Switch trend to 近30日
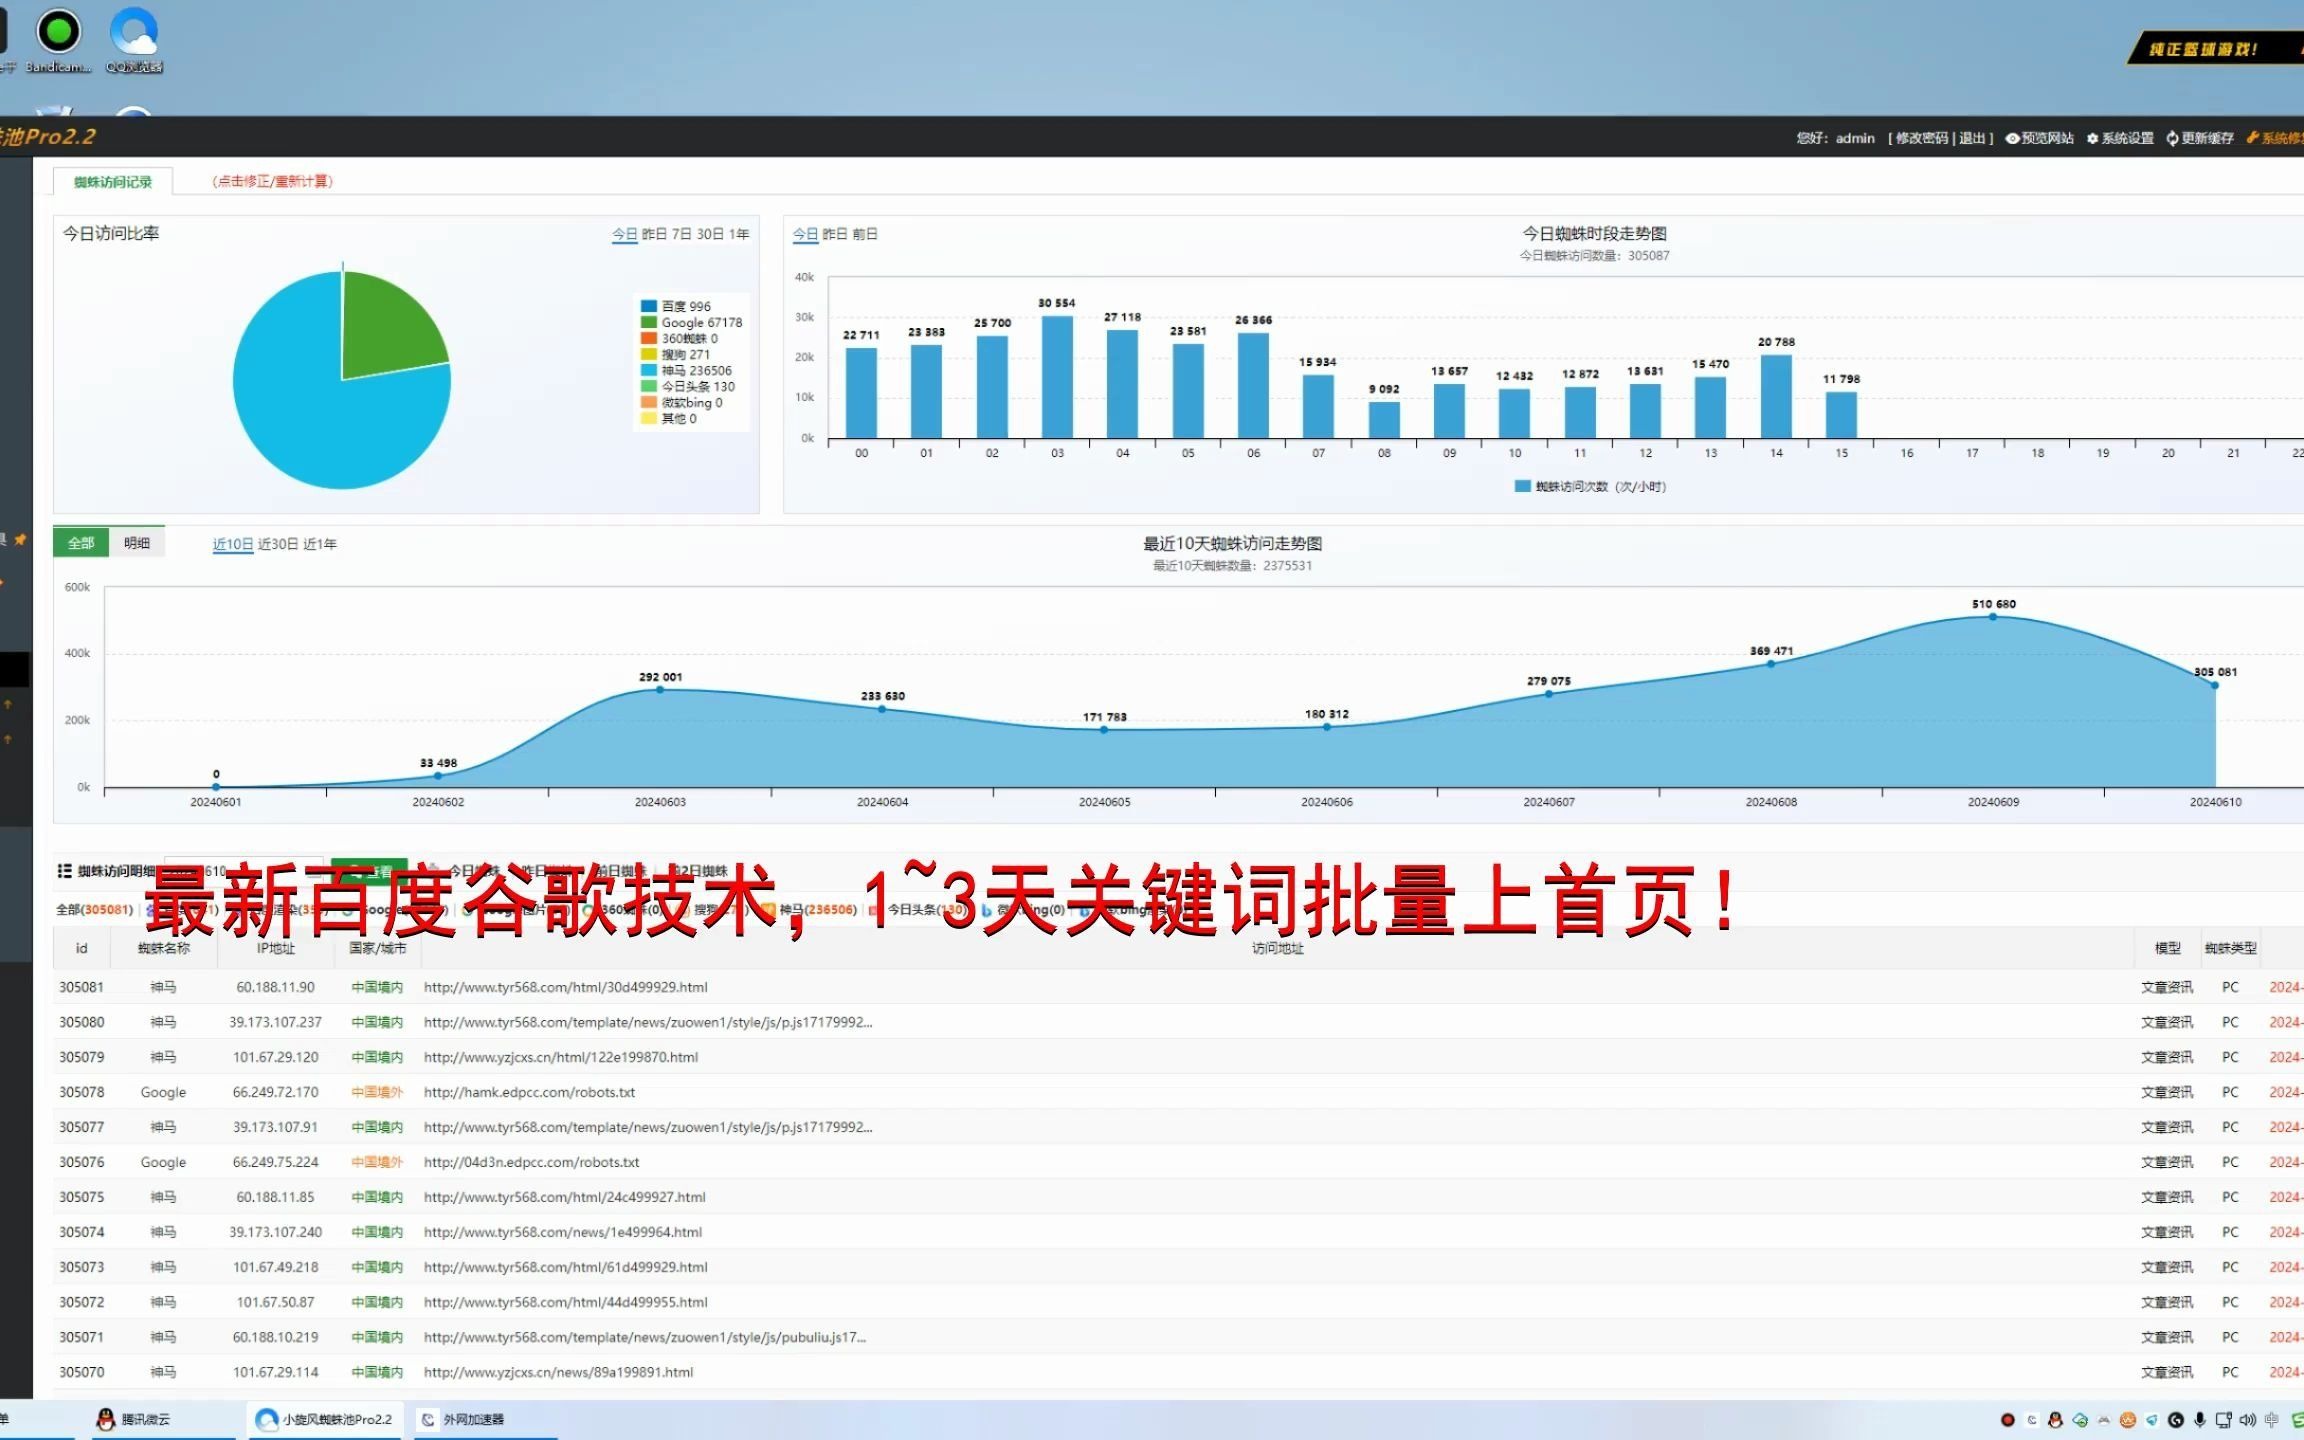 tap(278, 544)
